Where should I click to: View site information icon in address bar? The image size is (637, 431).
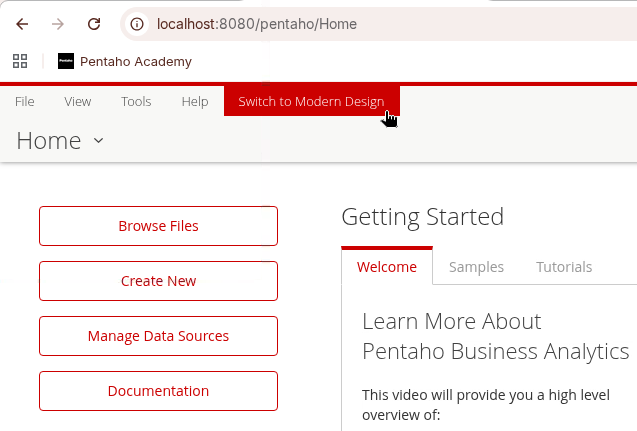[x=138, y=23]
